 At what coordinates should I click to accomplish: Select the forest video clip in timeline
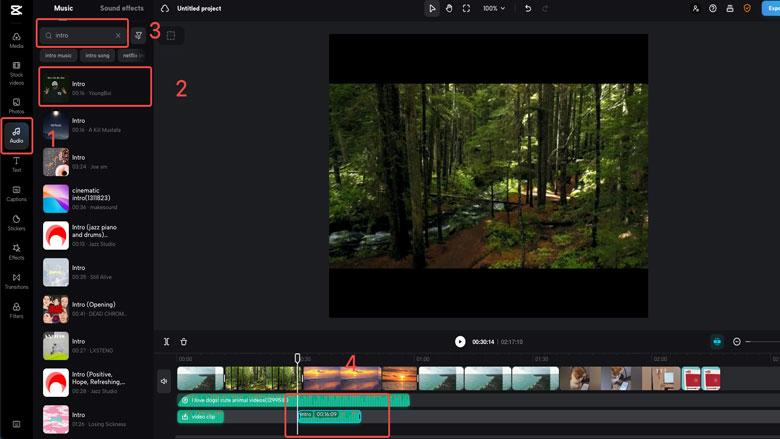(261, 379)
